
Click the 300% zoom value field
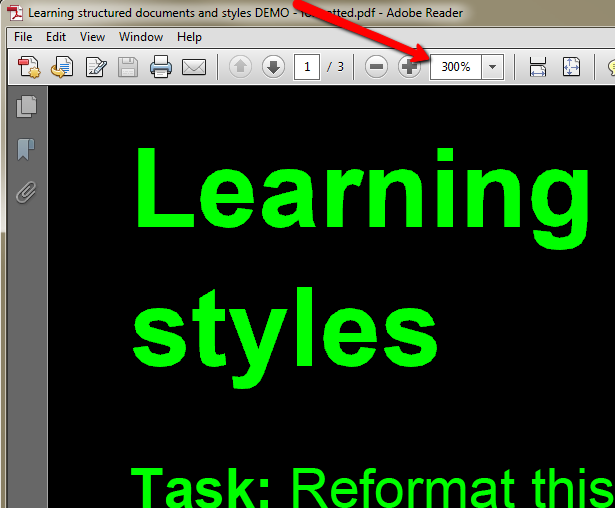(x=456, y=67)
